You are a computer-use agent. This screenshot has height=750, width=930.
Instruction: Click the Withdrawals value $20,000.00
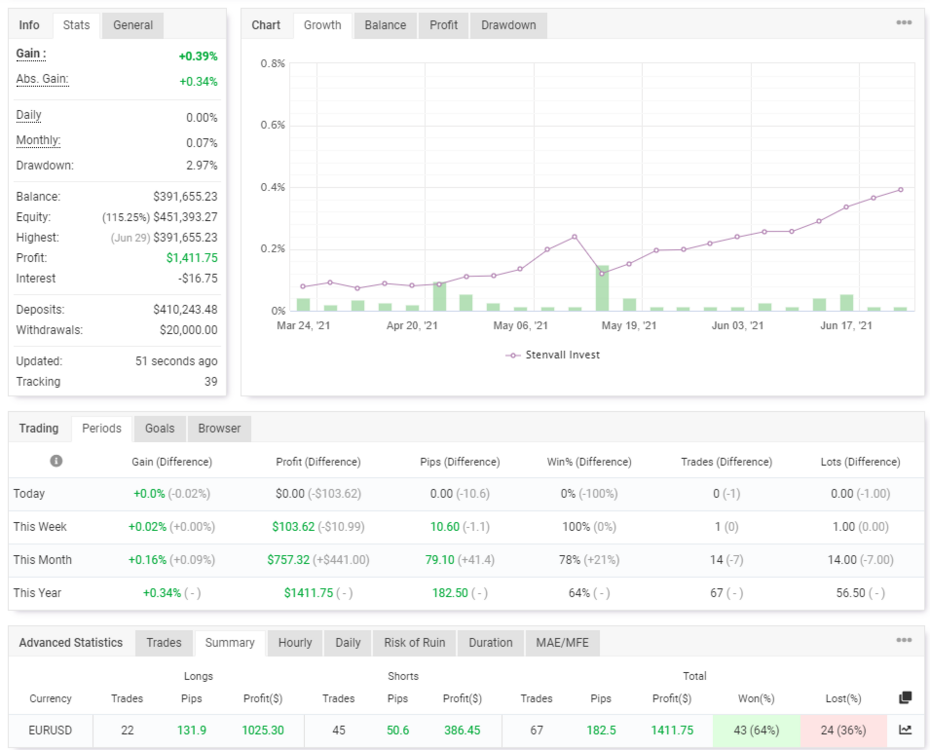click(x=188, y=330)
